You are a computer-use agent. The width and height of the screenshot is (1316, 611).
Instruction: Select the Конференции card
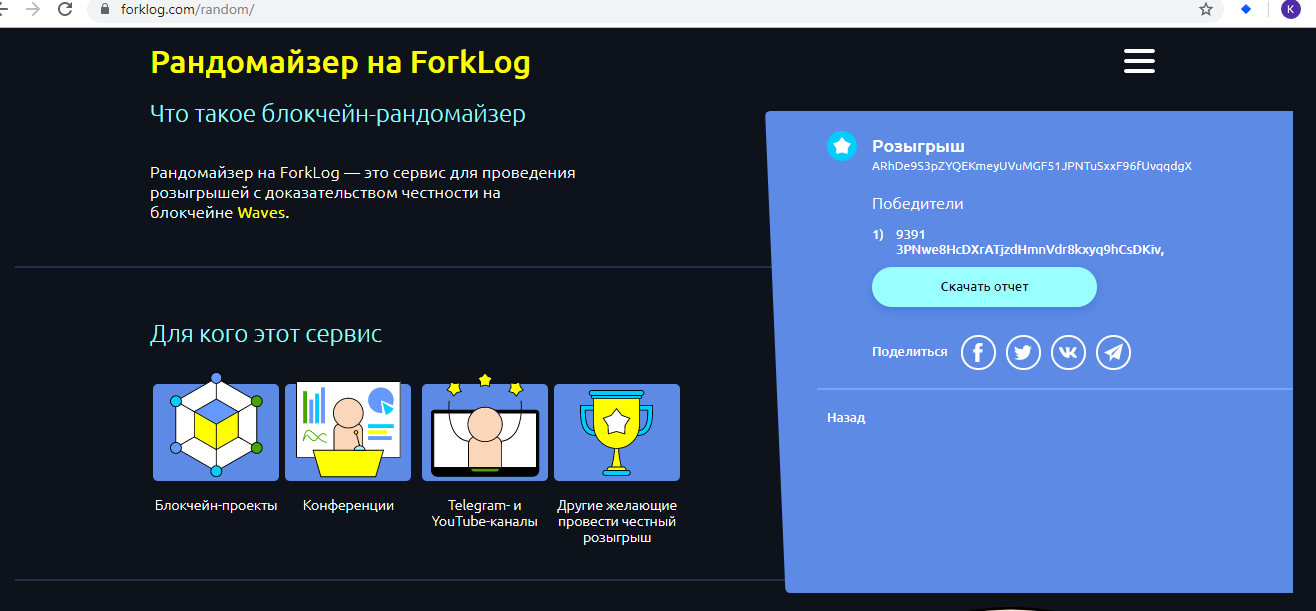click(x=348, y=432)
